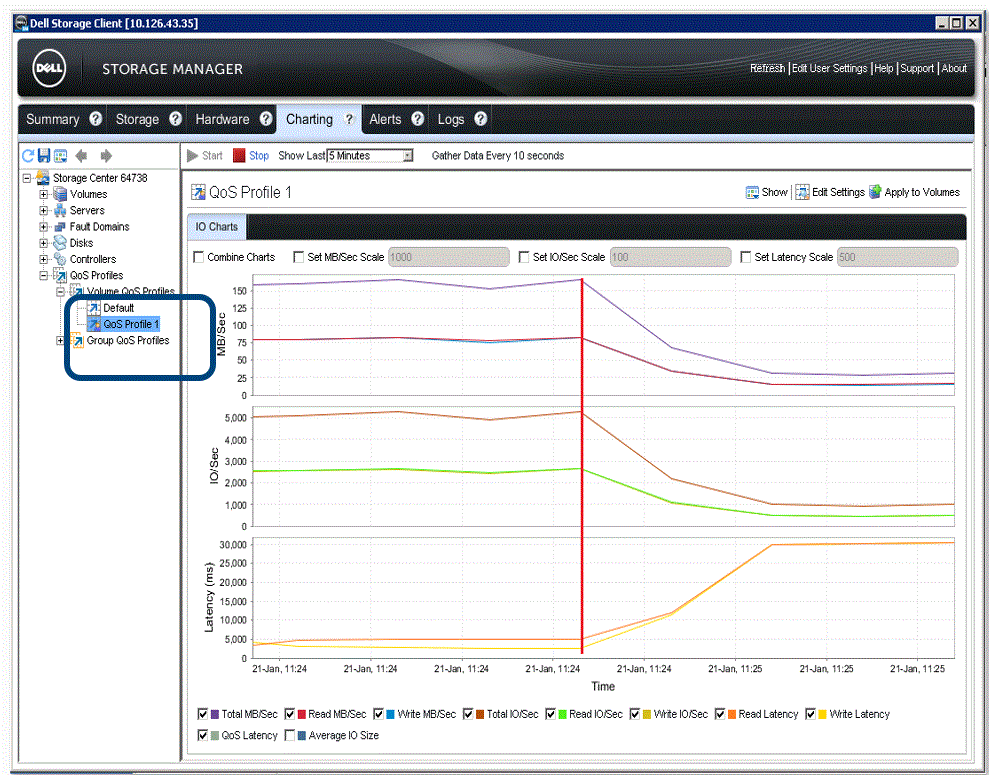This screenshot has width=989, height=775.
Task: Click the Start play icon
Action: click(193, 156)
